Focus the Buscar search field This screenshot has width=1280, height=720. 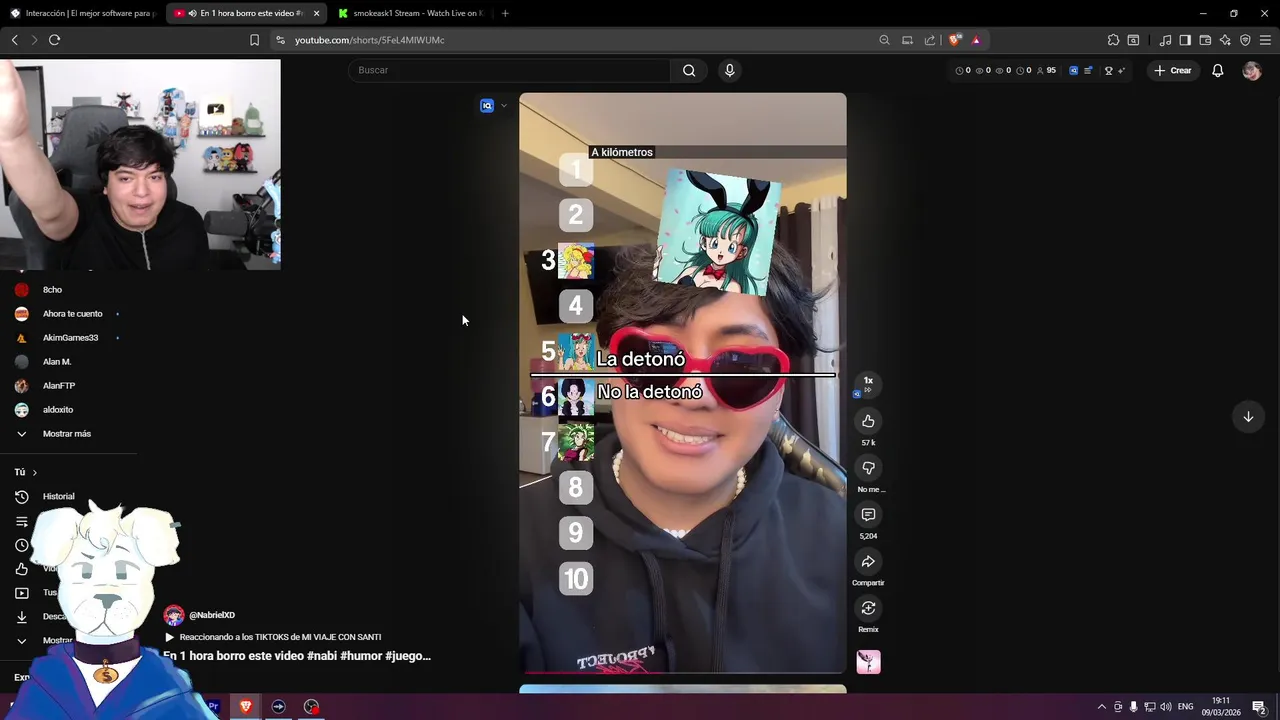510,70
